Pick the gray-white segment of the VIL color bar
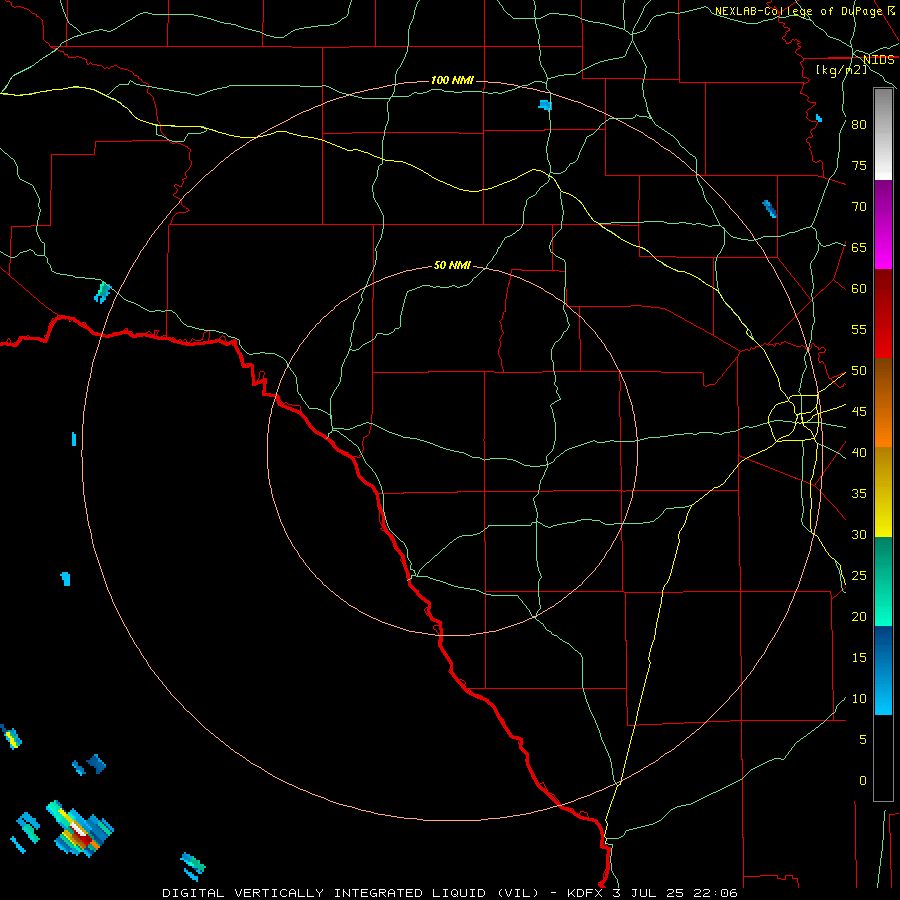Viewport: 900px width, 900px height. [x=883, y=134]
